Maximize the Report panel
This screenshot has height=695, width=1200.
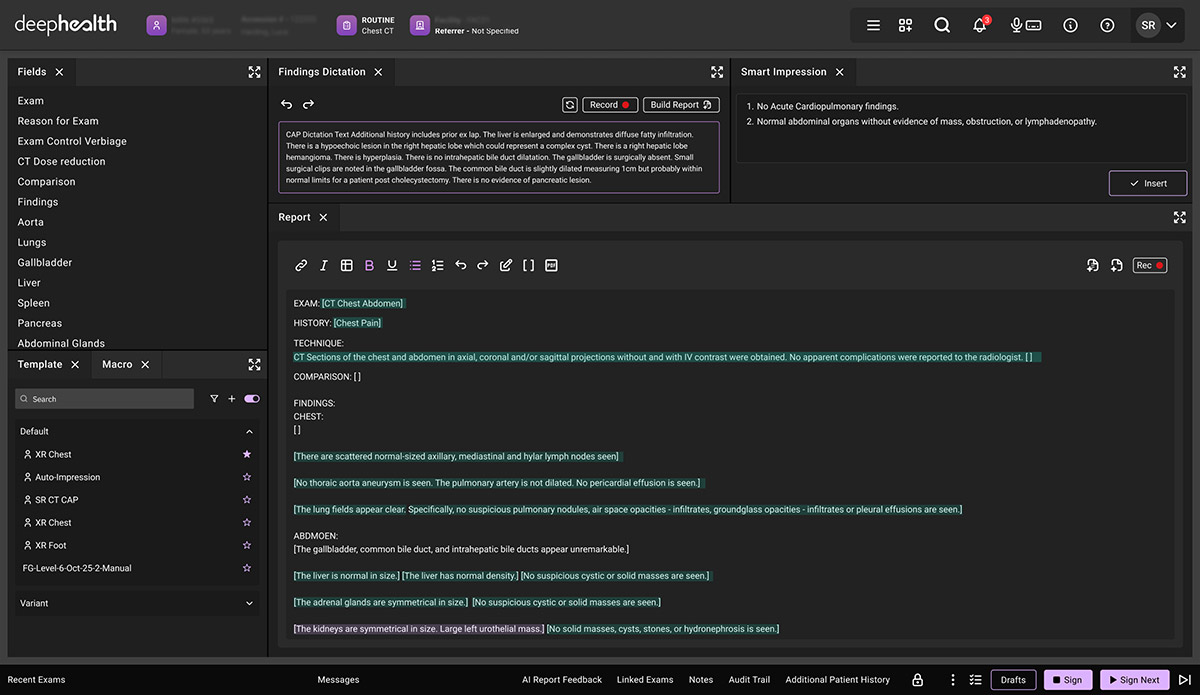click(1180, 217)
